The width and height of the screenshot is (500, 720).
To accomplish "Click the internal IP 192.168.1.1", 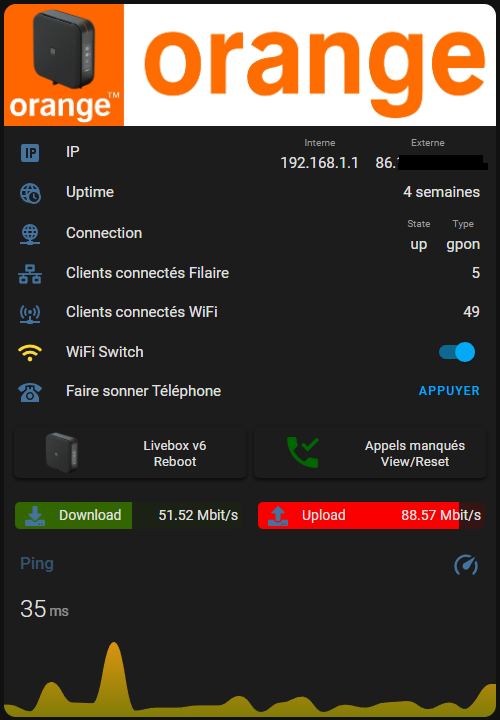I will [x=320, y=163].
